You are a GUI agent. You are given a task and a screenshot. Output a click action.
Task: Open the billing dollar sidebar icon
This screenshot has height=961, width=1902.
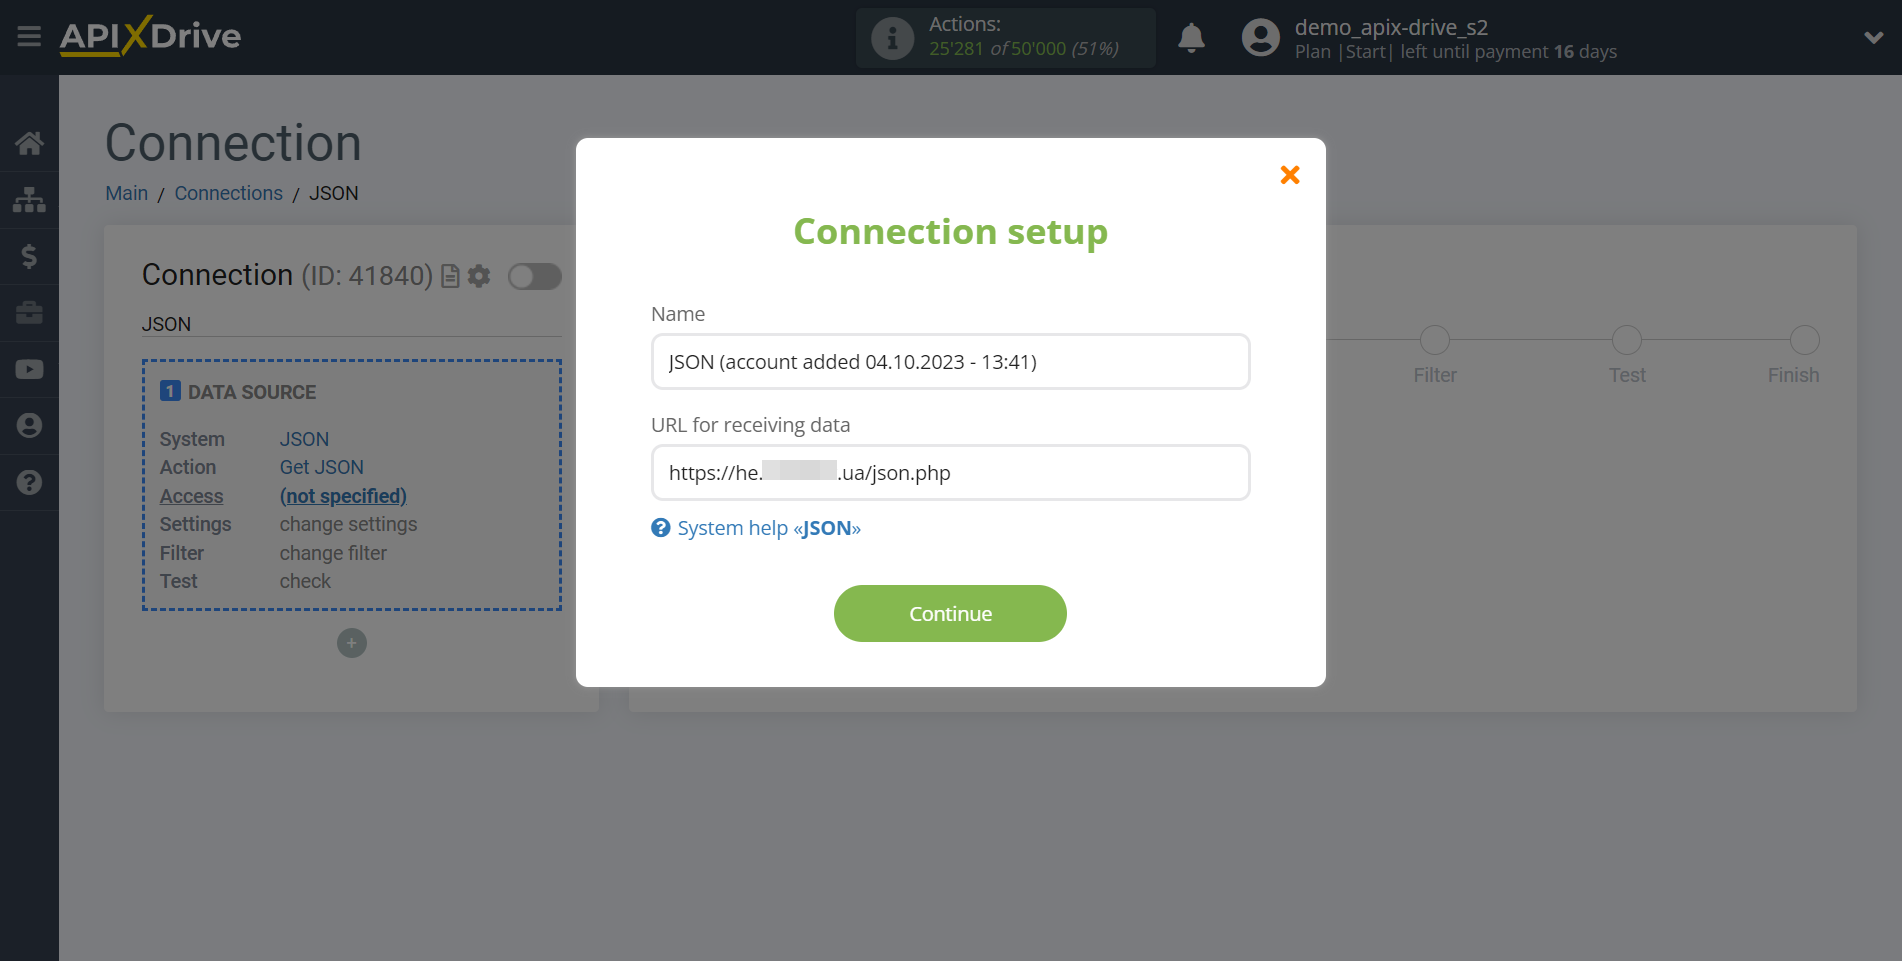(29, 256)
